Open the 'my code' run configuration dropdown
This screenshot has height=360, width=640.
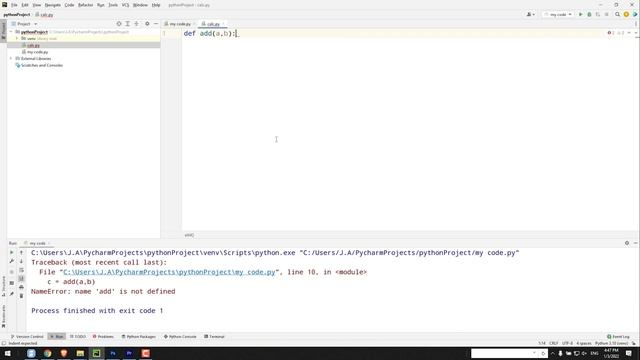coord(558,14)
